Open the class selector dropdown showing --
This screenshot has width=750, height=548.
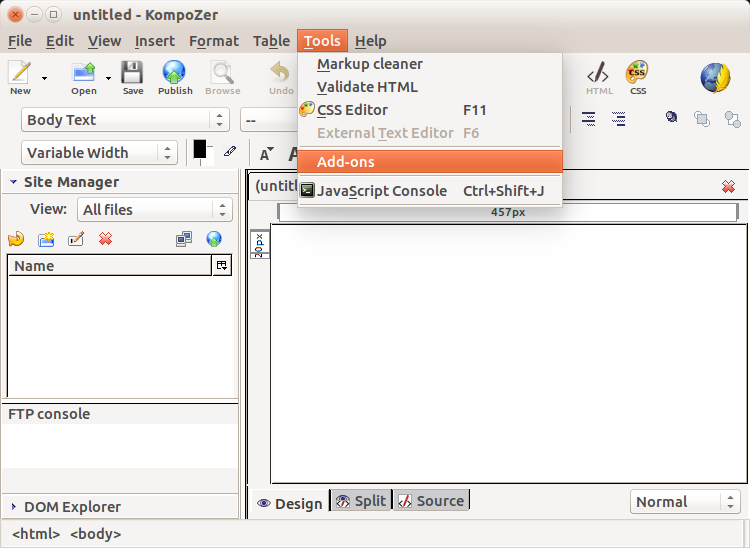point(269,120)
